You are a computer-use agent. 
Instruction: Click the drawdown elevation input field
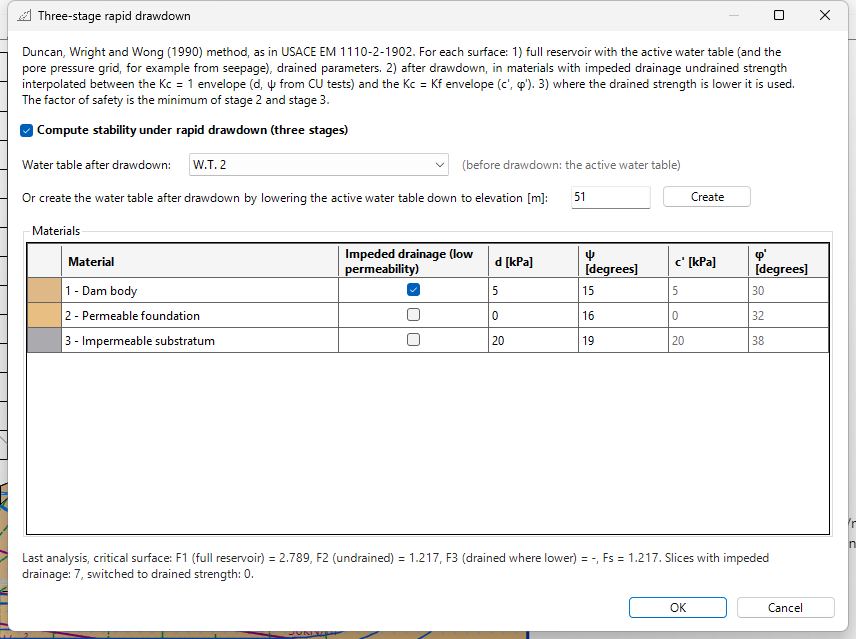[611, 197]
